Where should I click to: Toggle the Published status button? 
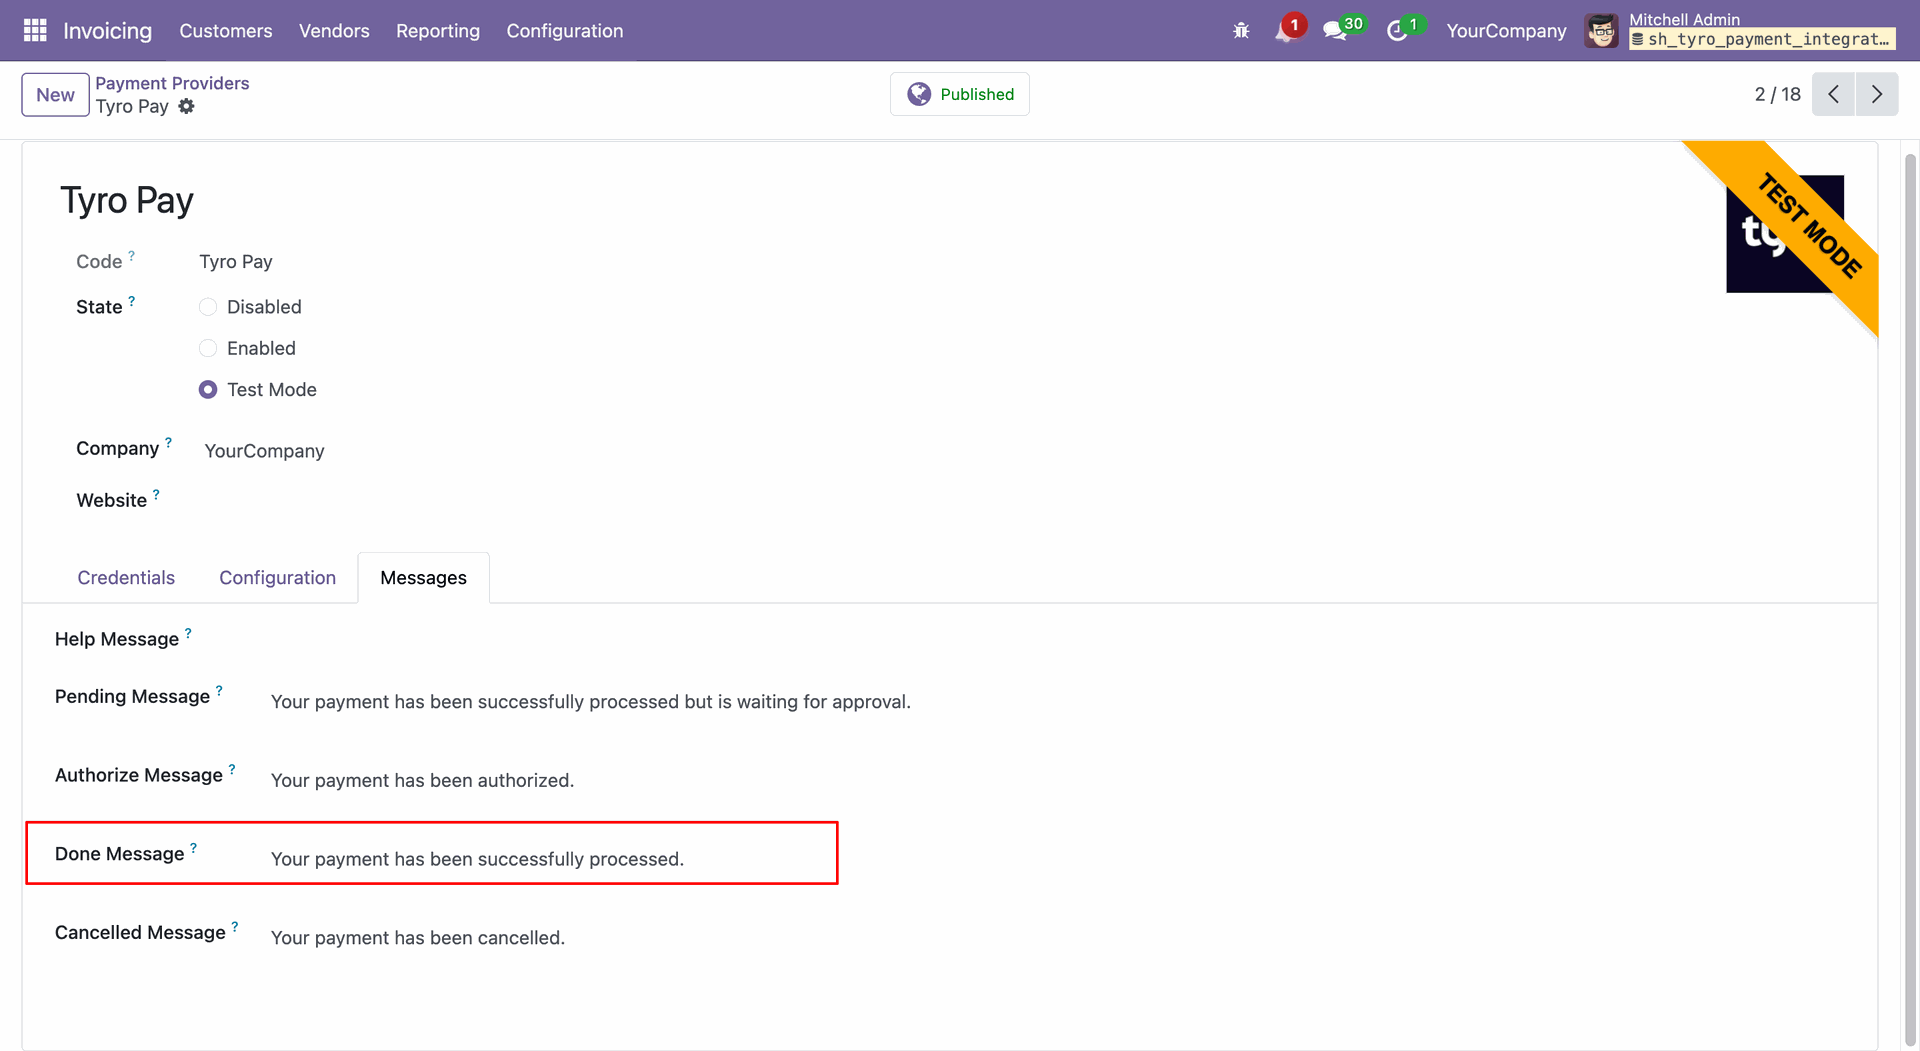tap(960, 94)
